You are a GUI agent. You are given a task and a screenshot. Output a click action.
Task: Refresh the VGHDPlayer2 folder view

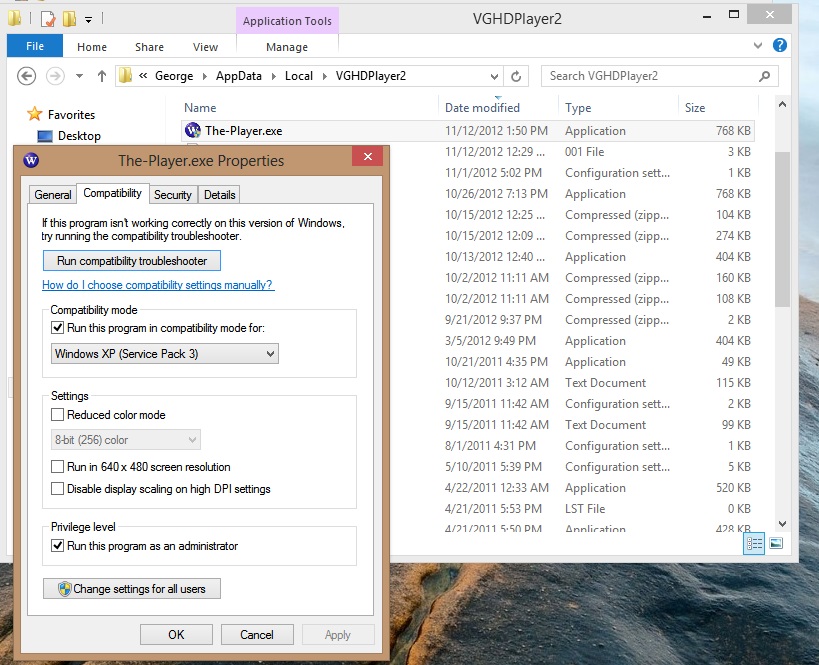click(x=516, y=76)
